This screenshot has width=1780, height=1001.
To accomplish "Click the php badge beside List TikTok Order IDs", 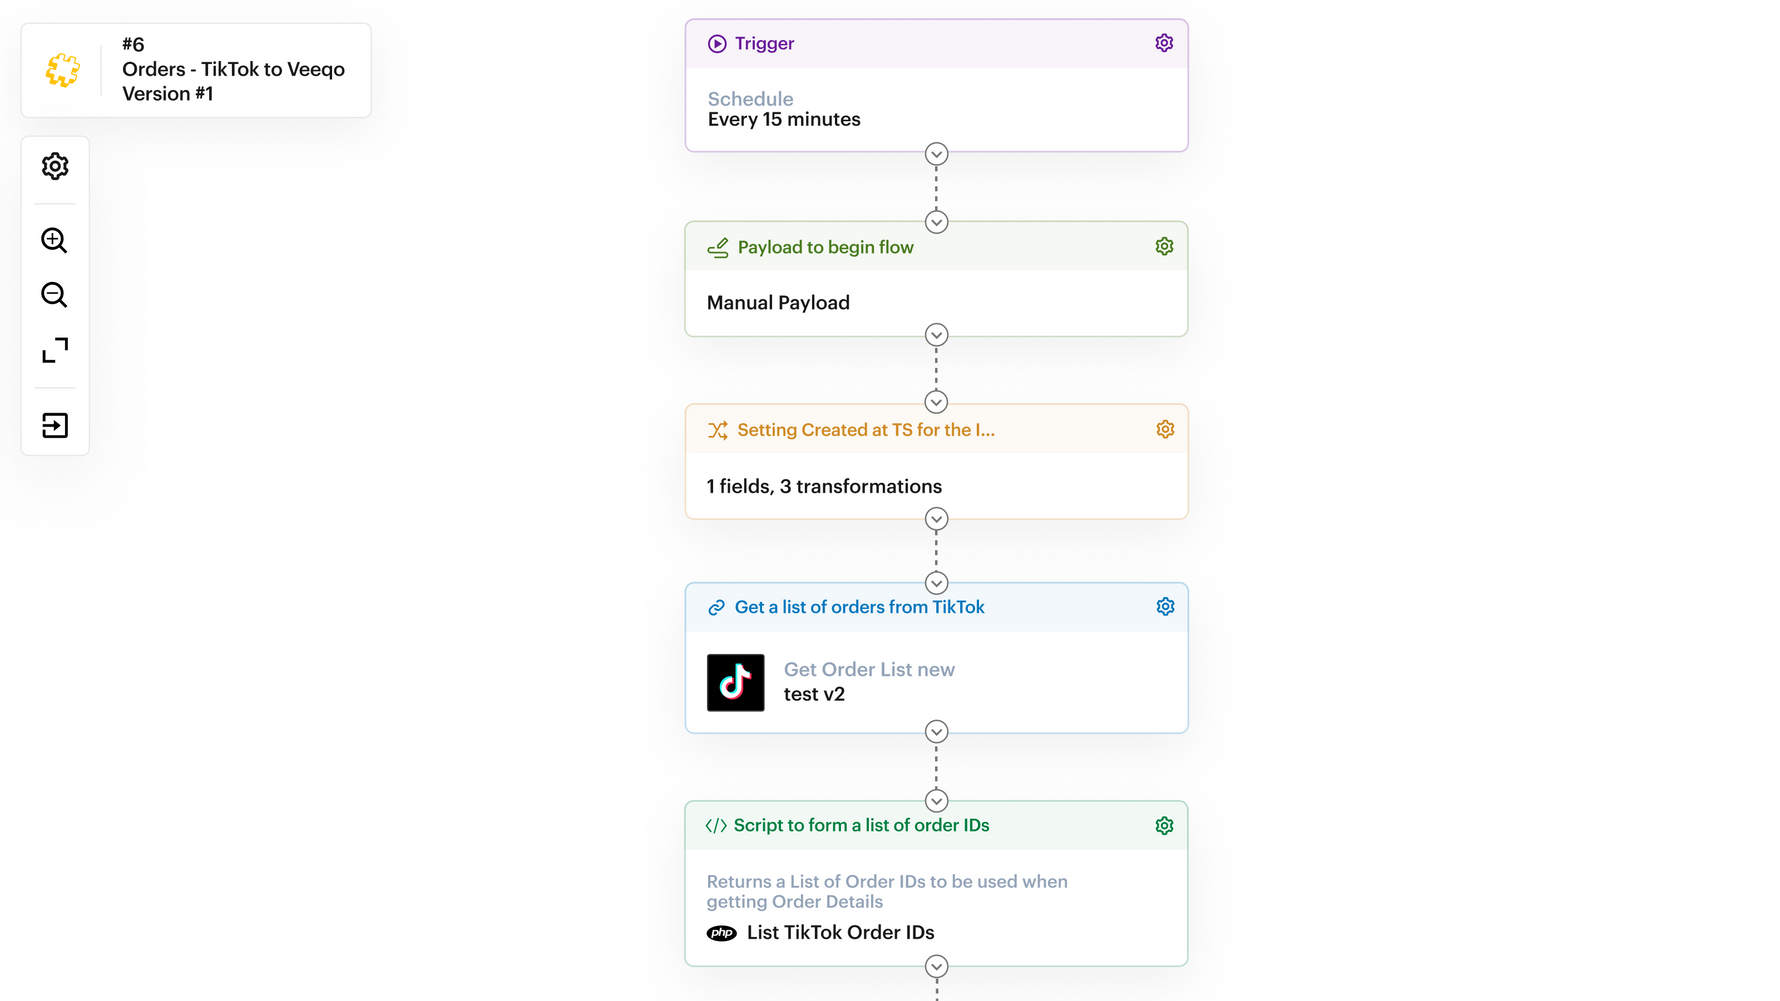I will [721, 932].
